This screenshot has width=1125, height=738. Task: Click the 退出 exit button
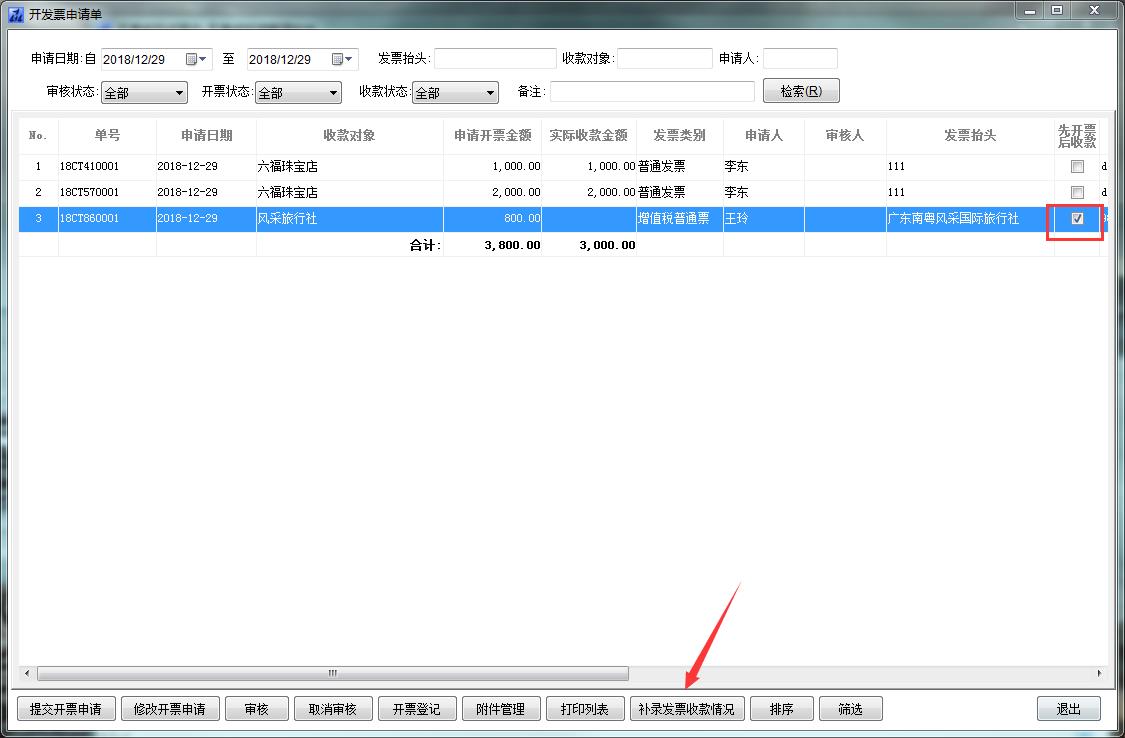tap(1068, 709)
